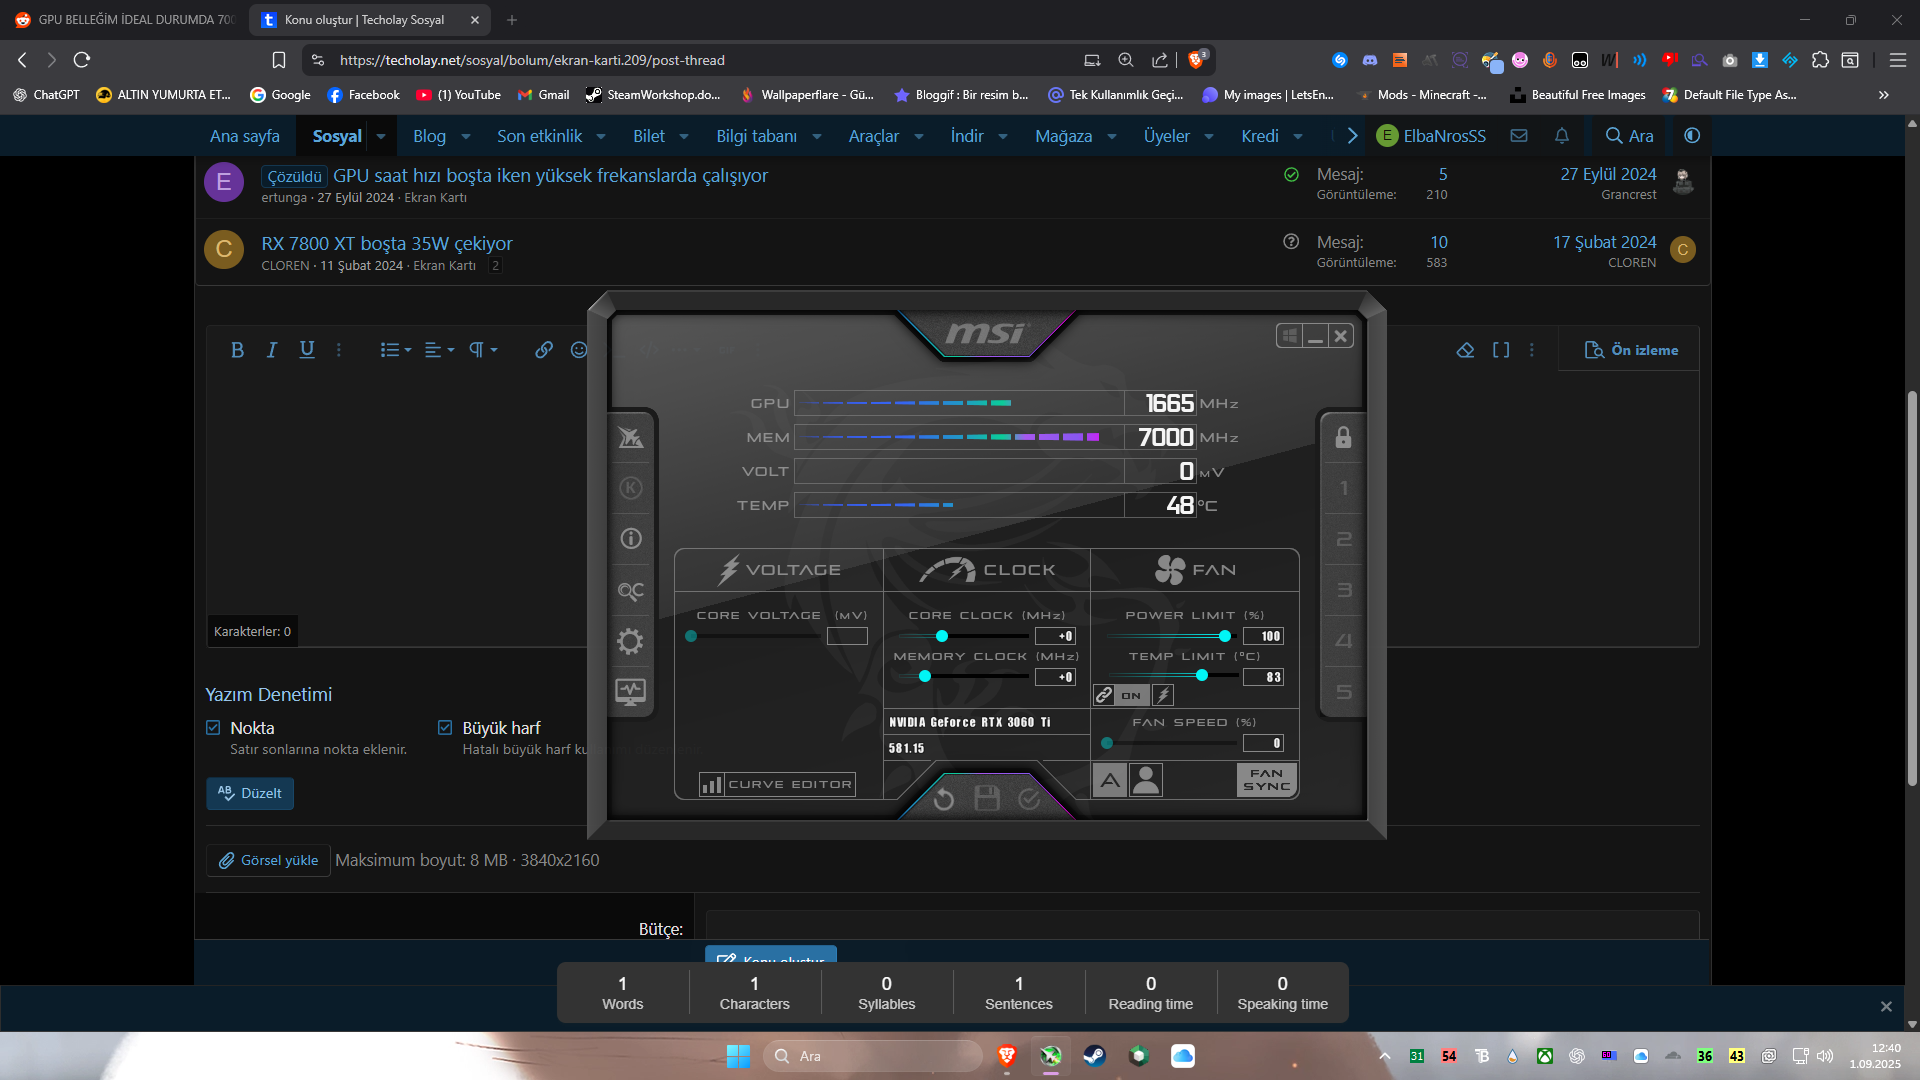Open the paragraph format dropdown
Image resolution: width=1920 pixels, height=1080 pixels.
(x=483, y=350)
